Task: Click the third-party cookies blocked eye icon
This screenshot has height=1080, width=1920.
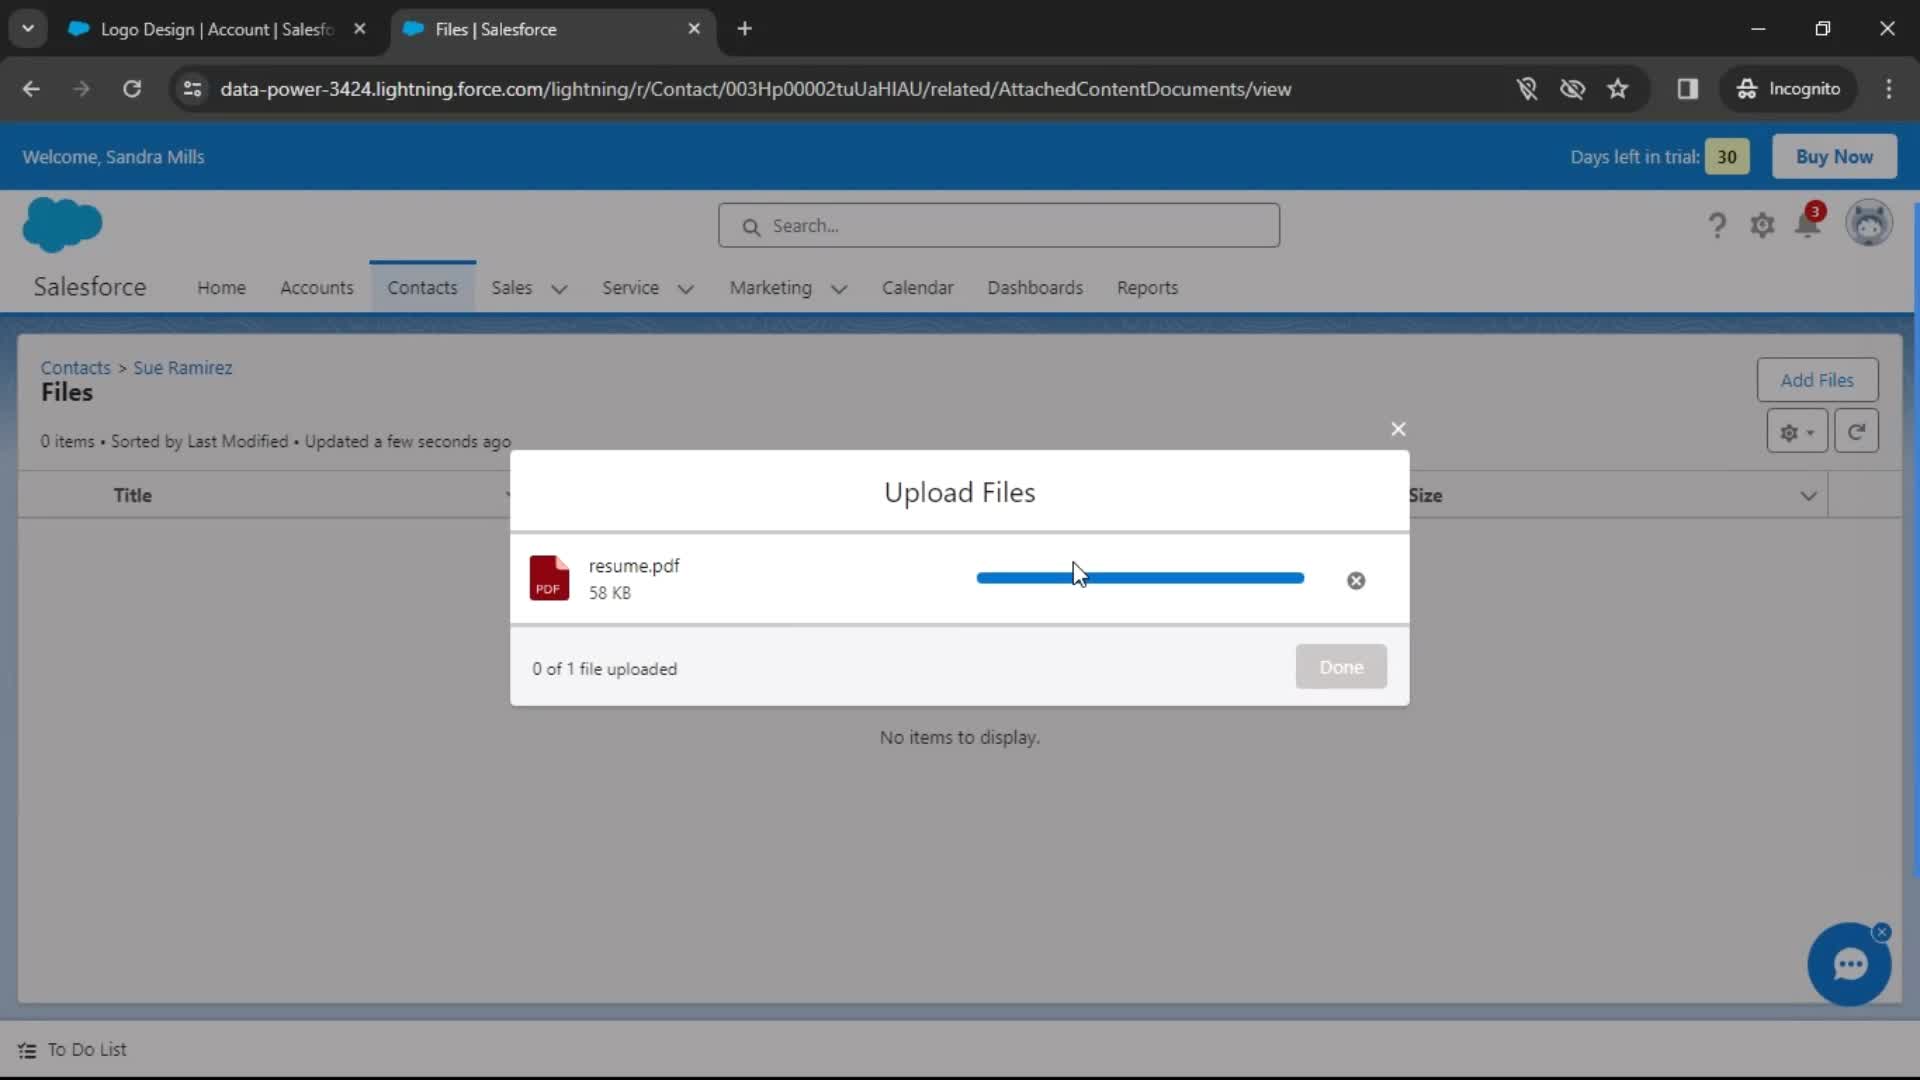Action: [1572, 89]
